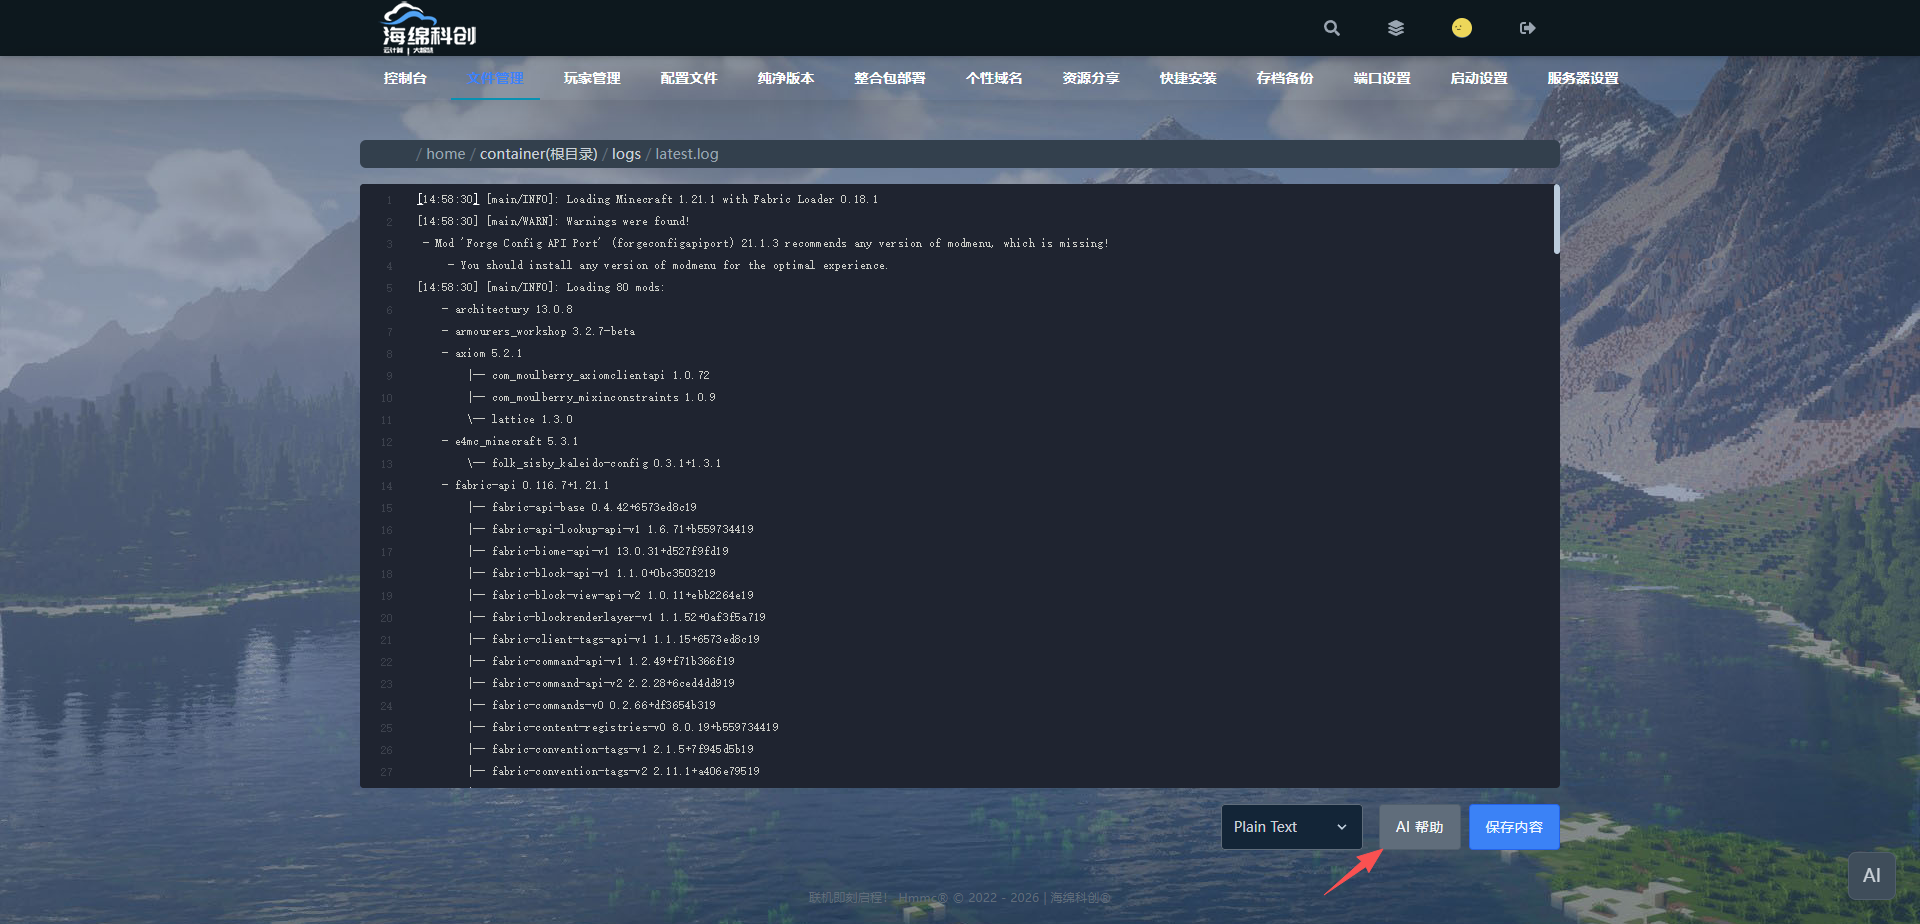Place cursor on log line 5 text
This screenshot has height=924, width=1920.
point(540,288)
